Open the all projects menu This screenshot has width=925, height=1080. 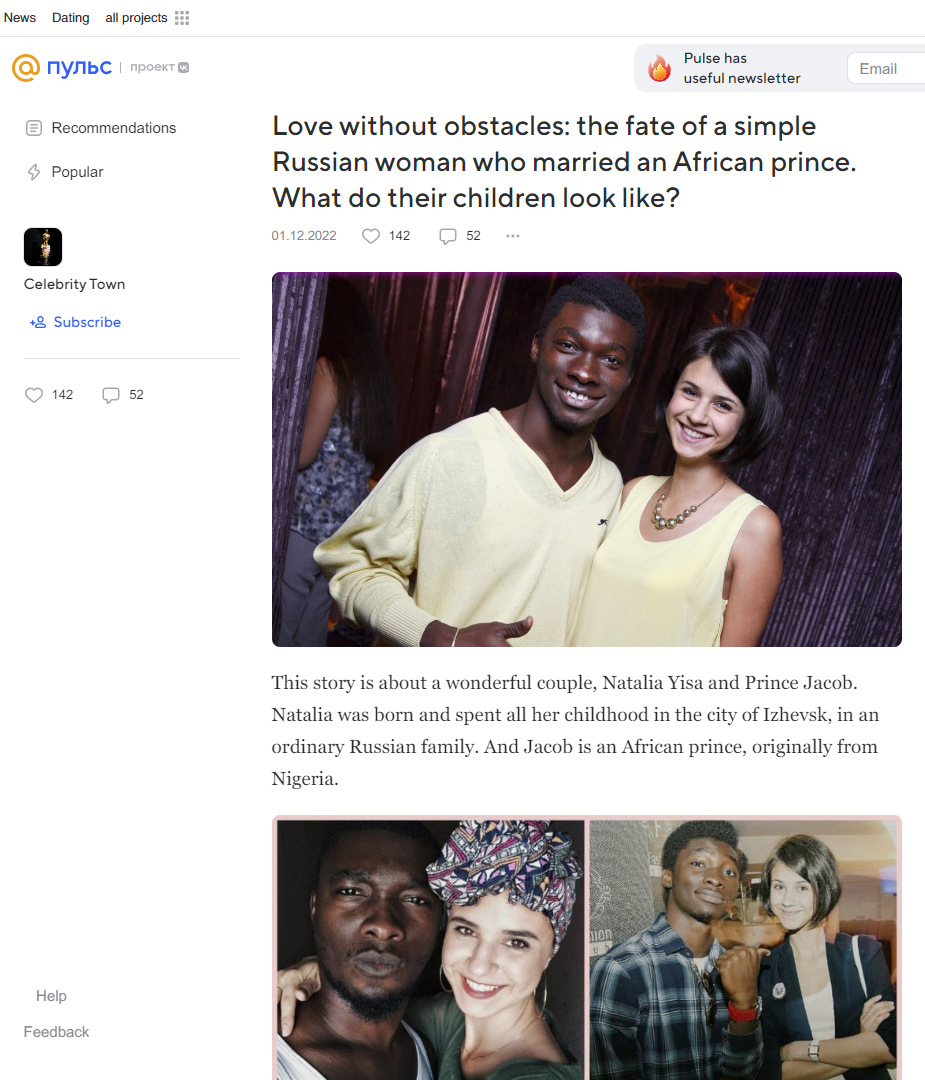[x=136, y=18]
